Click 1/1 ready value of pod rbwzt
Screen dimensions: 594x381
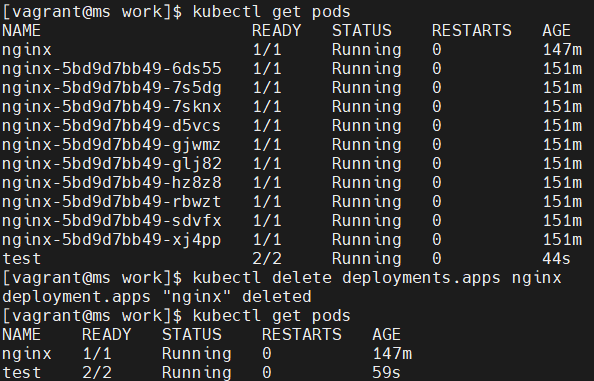click(267, 202)
